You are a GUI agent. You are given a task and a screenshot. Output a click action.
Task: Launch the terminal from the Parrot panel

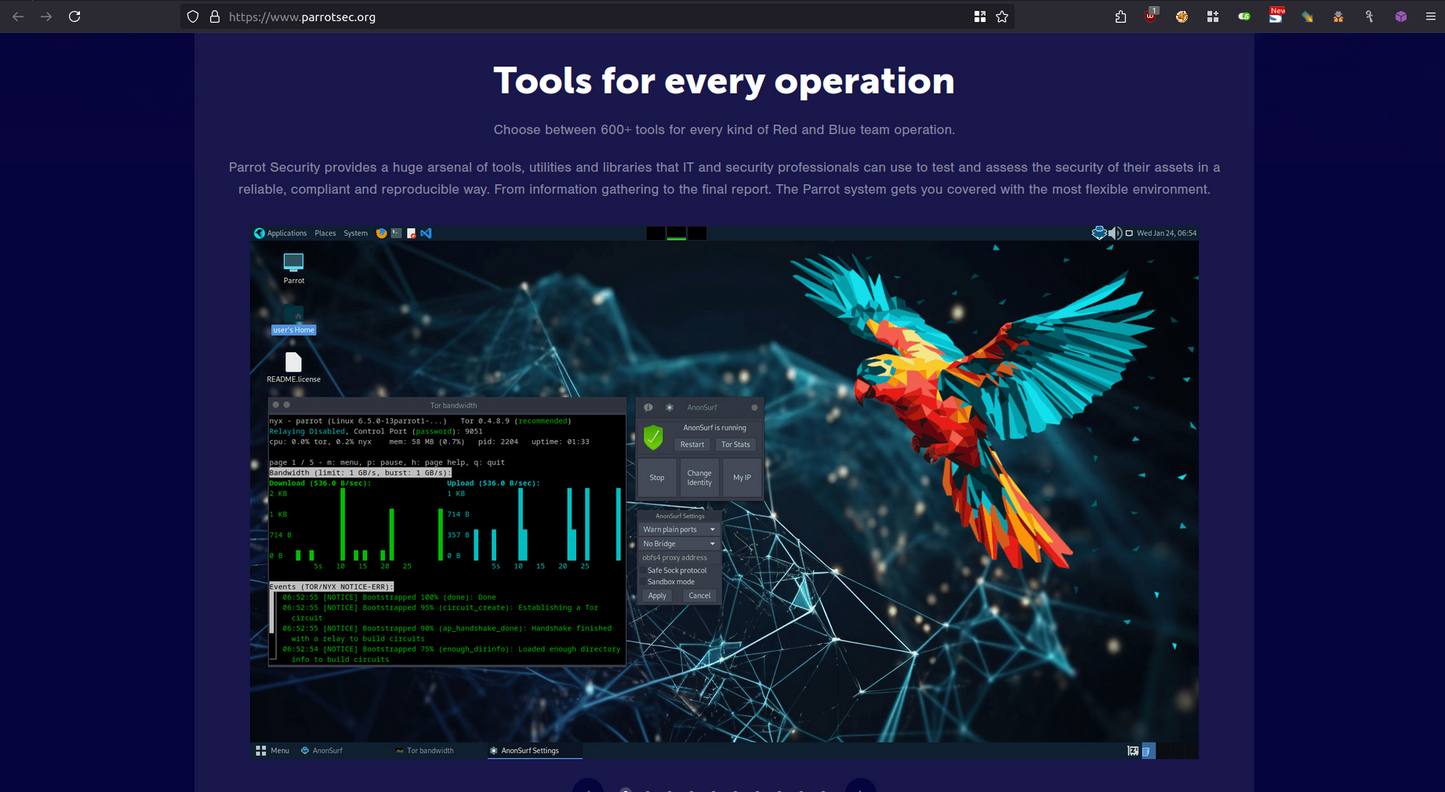point(397,233)
